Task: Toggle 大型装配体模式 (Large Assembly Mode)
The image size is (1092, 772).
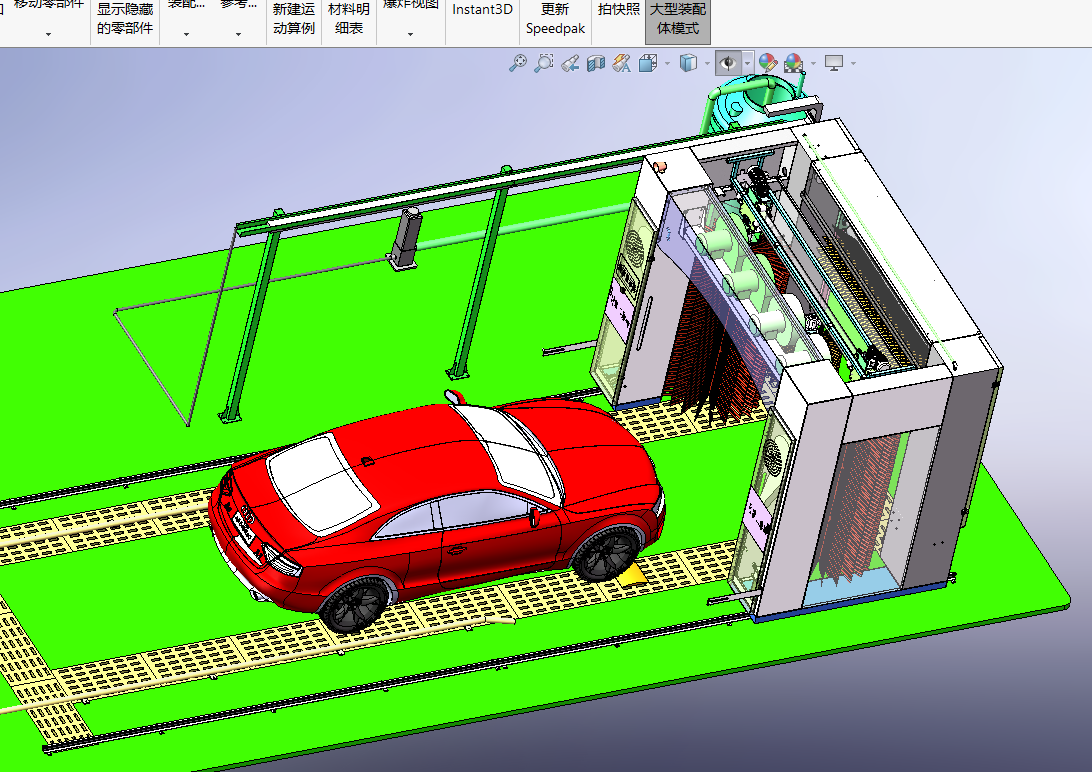Action: point(678,19)
